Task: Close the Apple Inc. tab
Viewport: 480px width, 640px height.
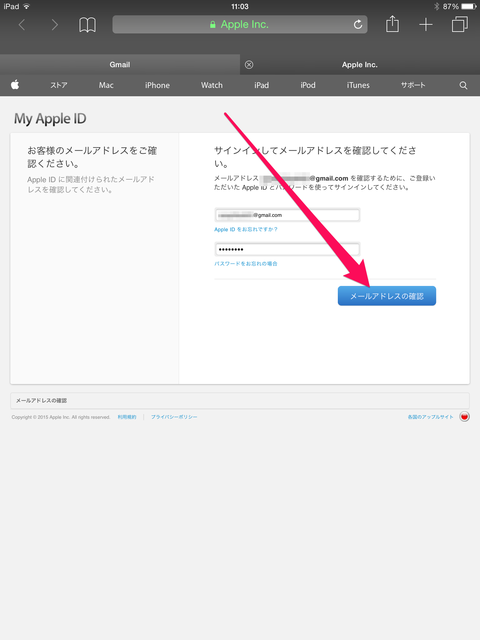Action: coord(249,64)
